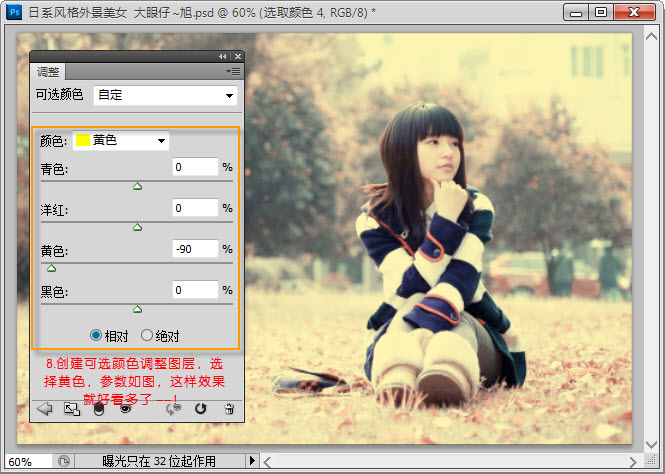Click the 黄色 input field showing -90
Viewport: 665px width, 474px height.
[196, 249]
